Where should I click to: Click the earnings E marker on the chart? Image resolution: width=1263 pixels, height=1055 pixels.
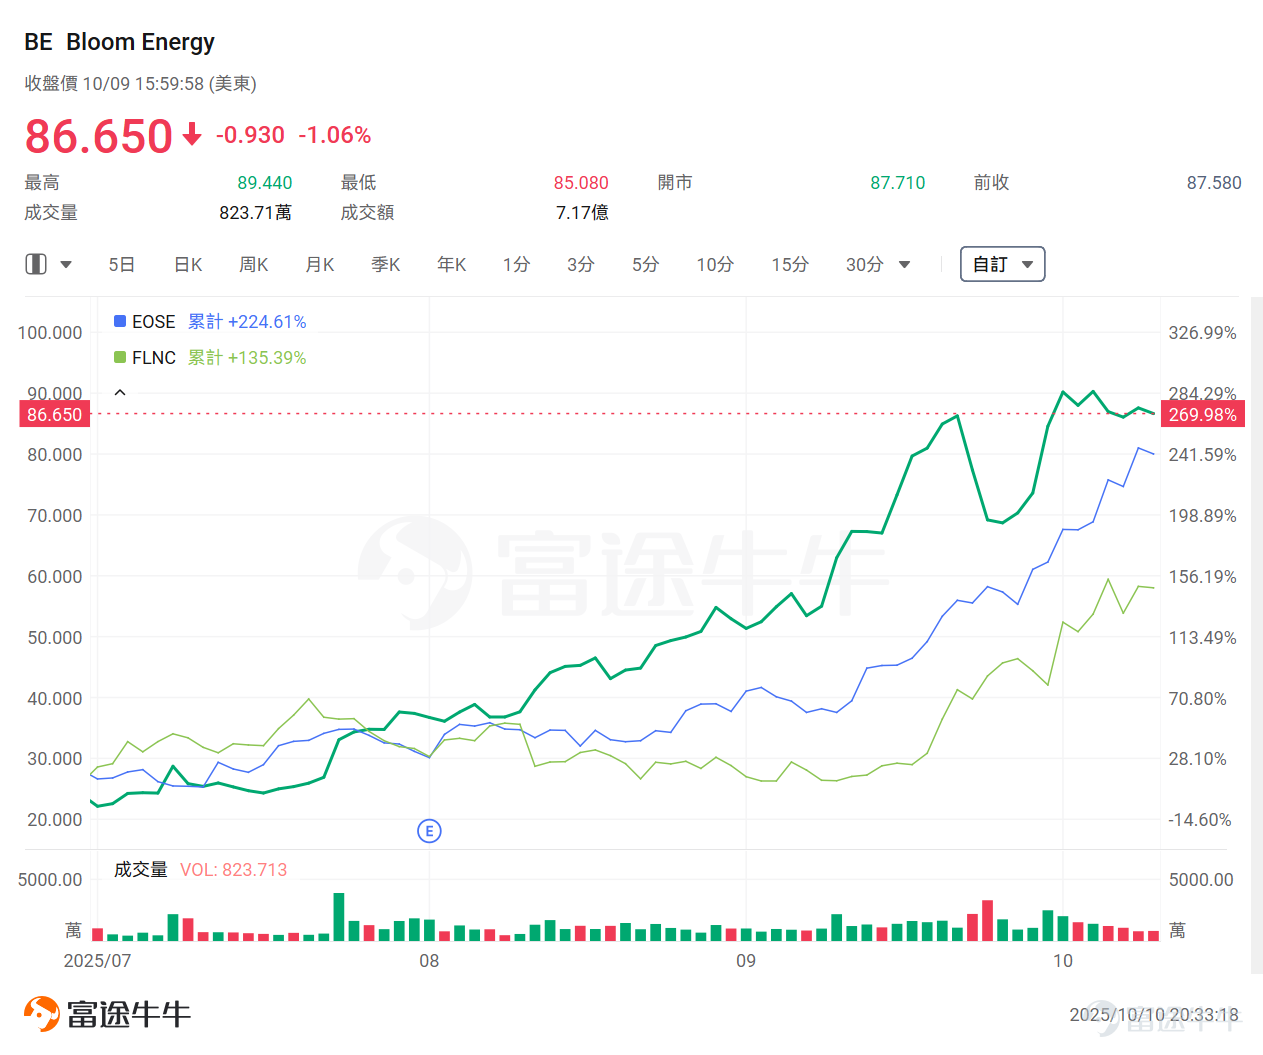(x=429, y=831)
